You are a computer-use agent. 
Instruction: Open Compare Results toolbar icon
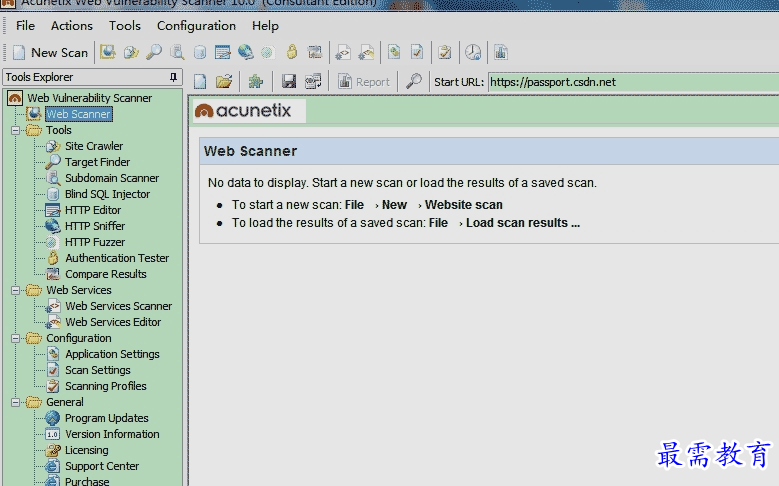(x=314, y=52)
